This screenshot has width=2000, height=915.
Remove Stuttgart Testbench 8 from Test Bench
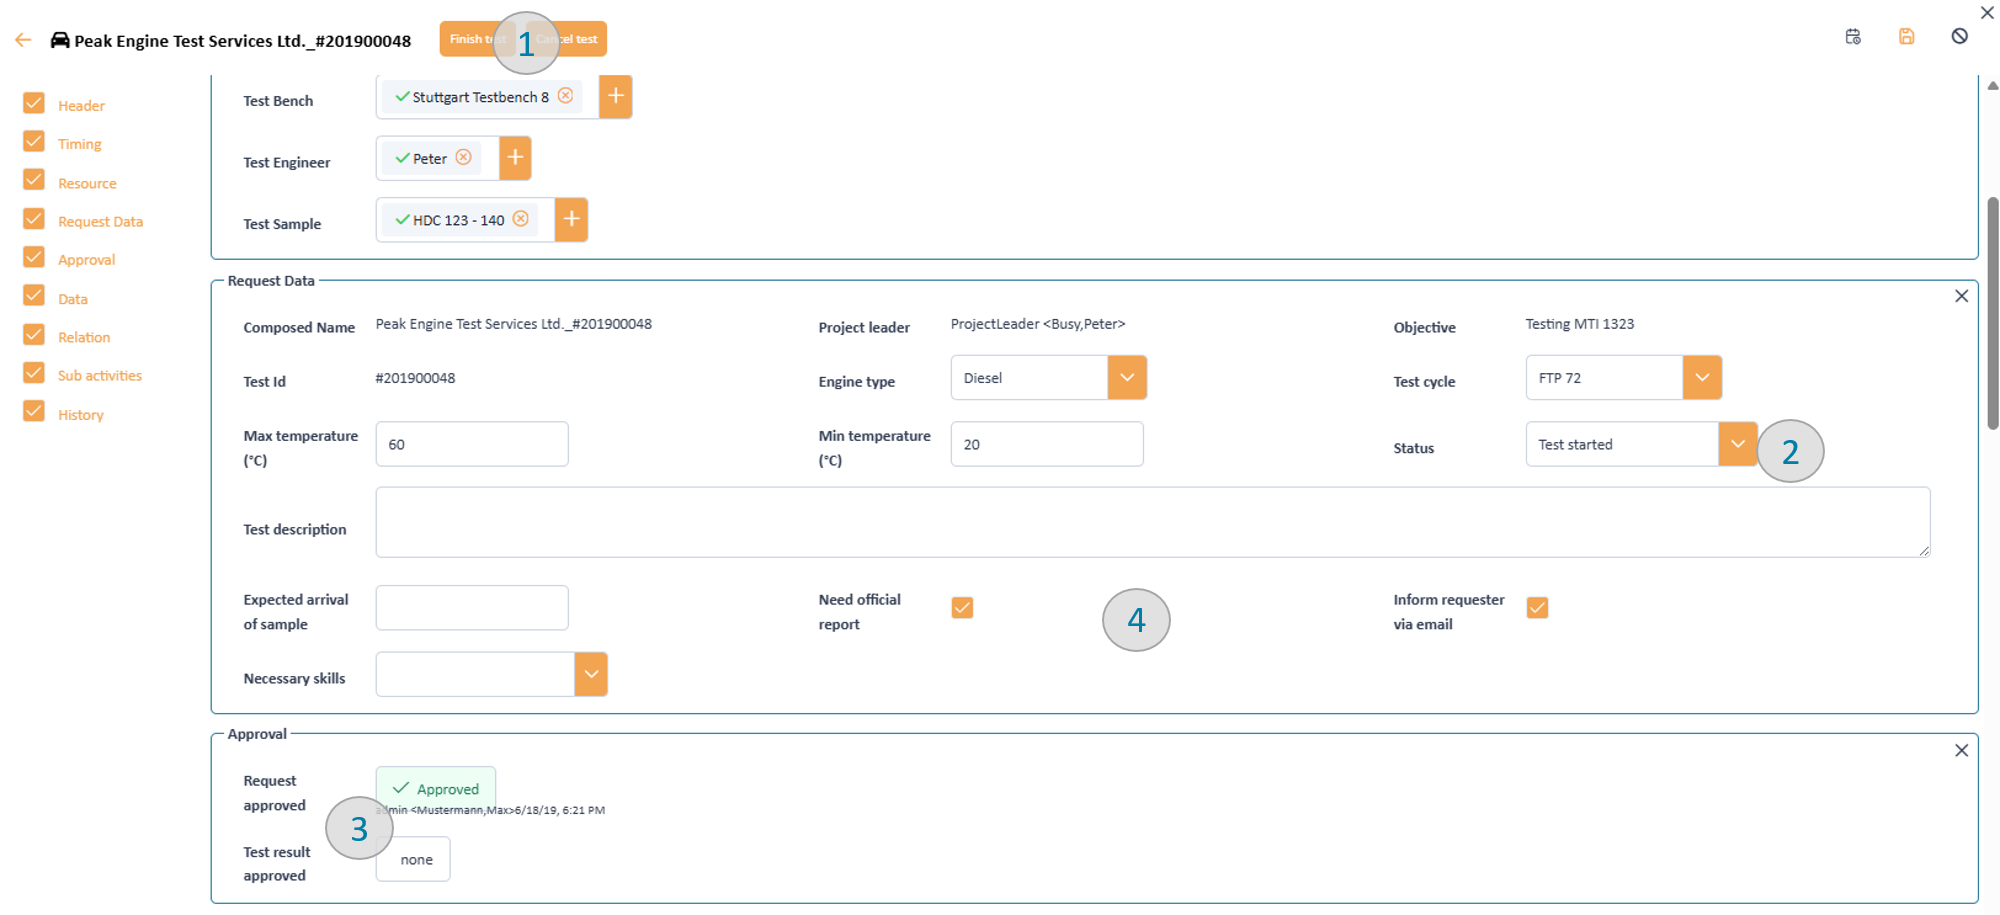565,96
